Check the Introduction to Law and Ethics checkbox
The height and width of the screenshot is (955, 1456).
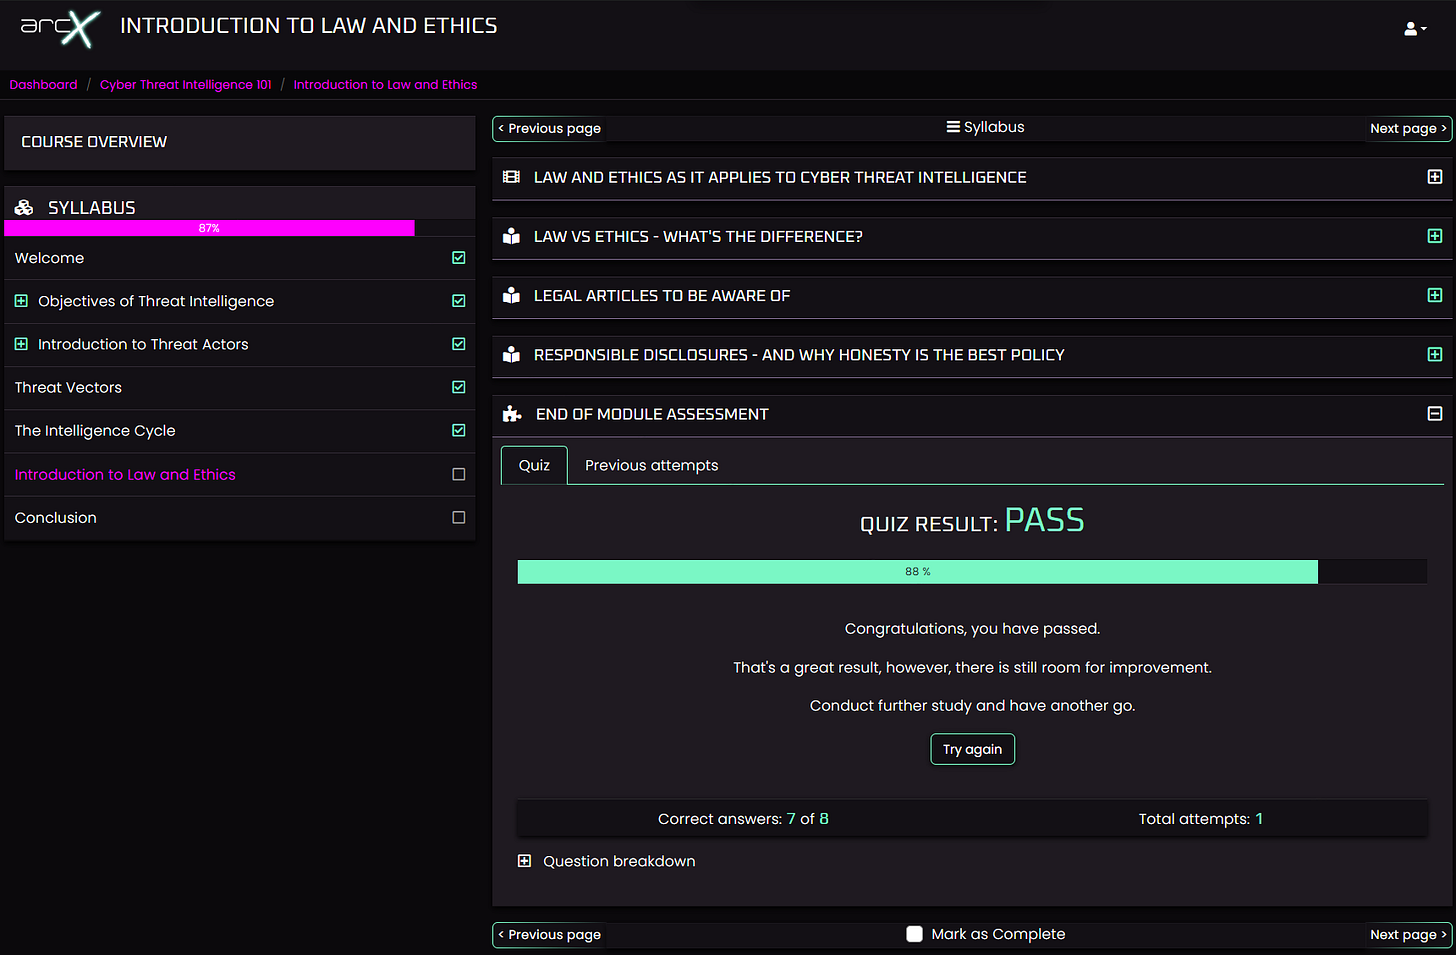(x=458, y=474)
